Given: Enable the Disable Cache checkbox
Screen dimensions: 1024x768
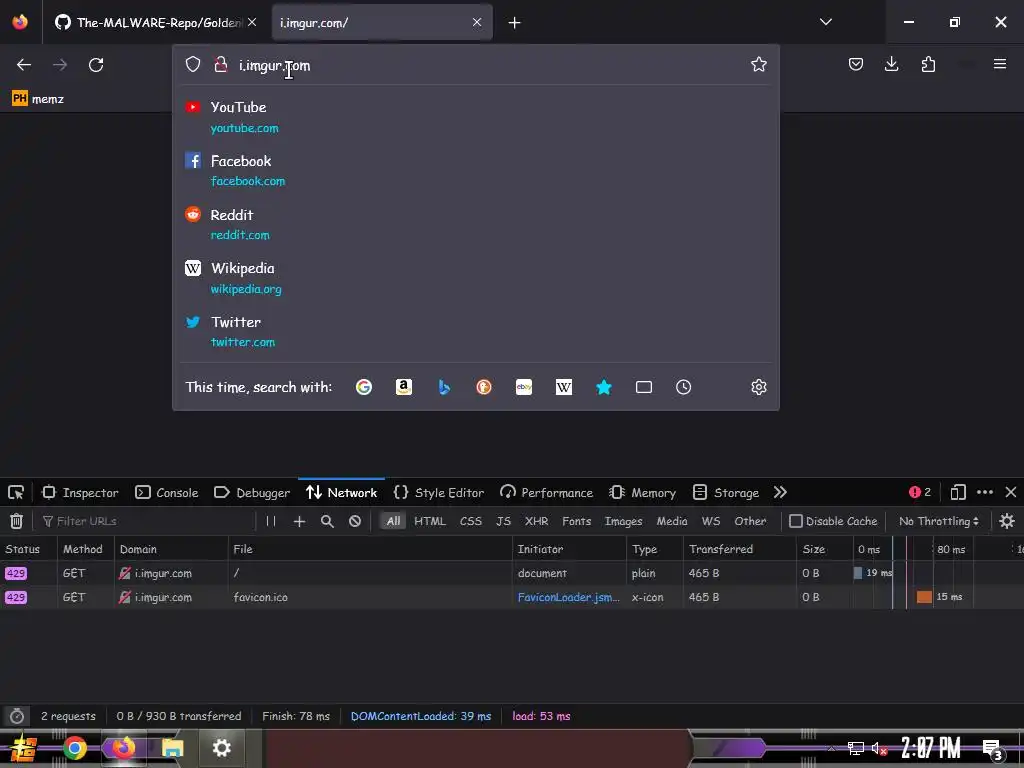Looking at the screenshot, I should click(795, 521).
